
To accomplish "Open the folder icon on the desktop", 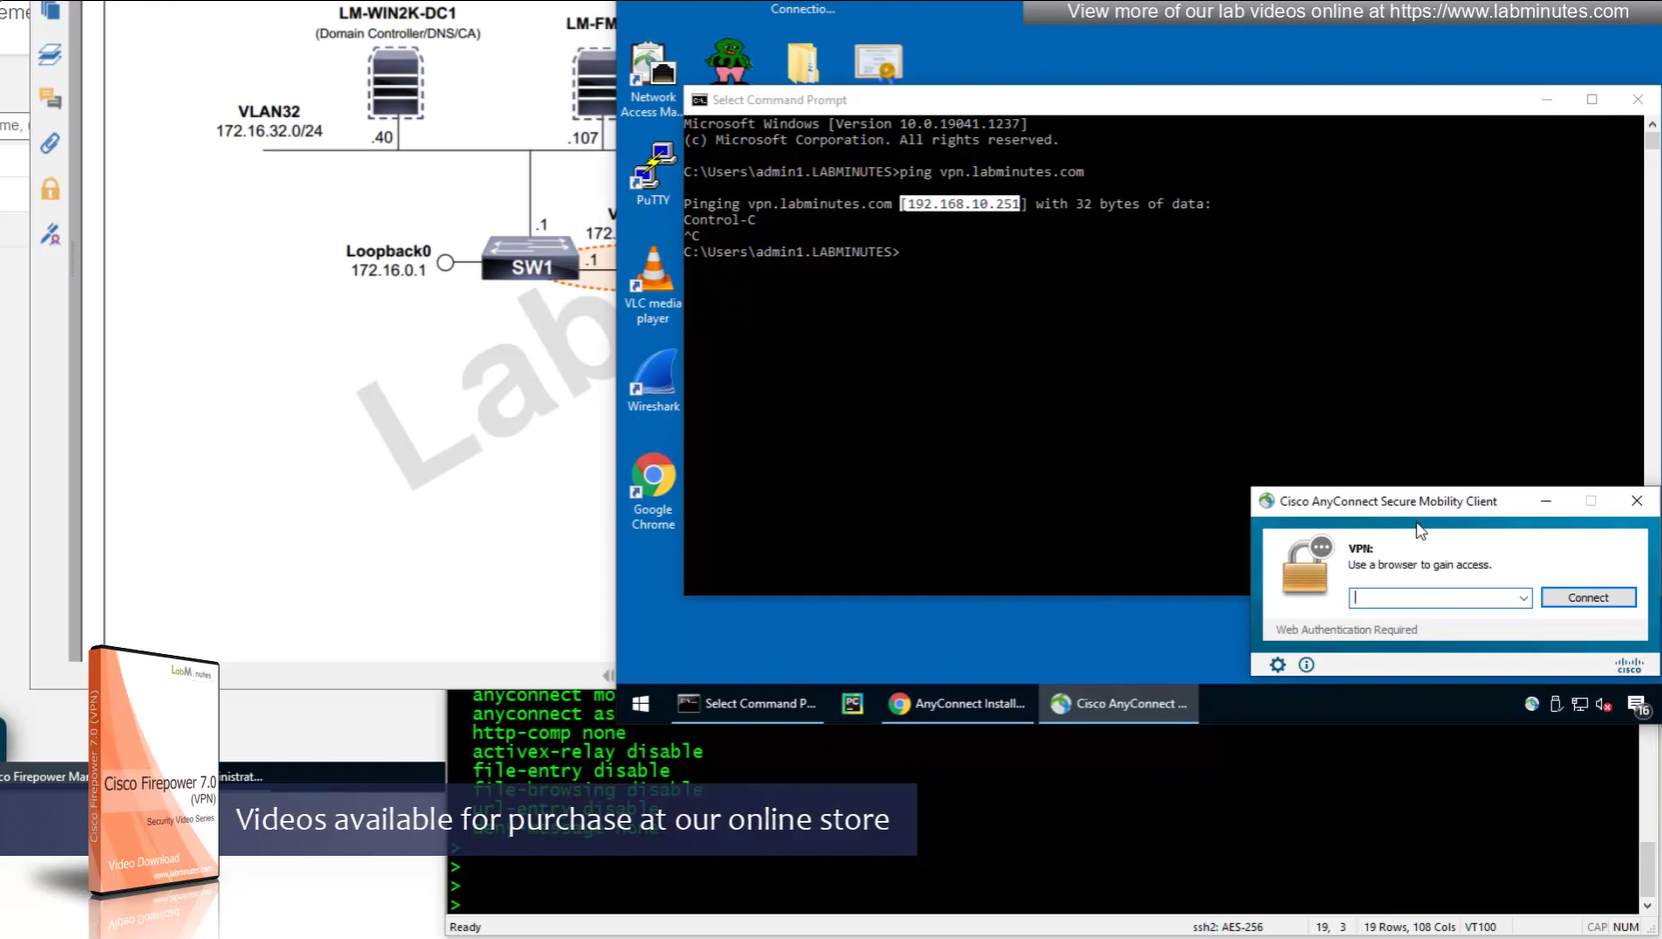I will pos(802,62).
